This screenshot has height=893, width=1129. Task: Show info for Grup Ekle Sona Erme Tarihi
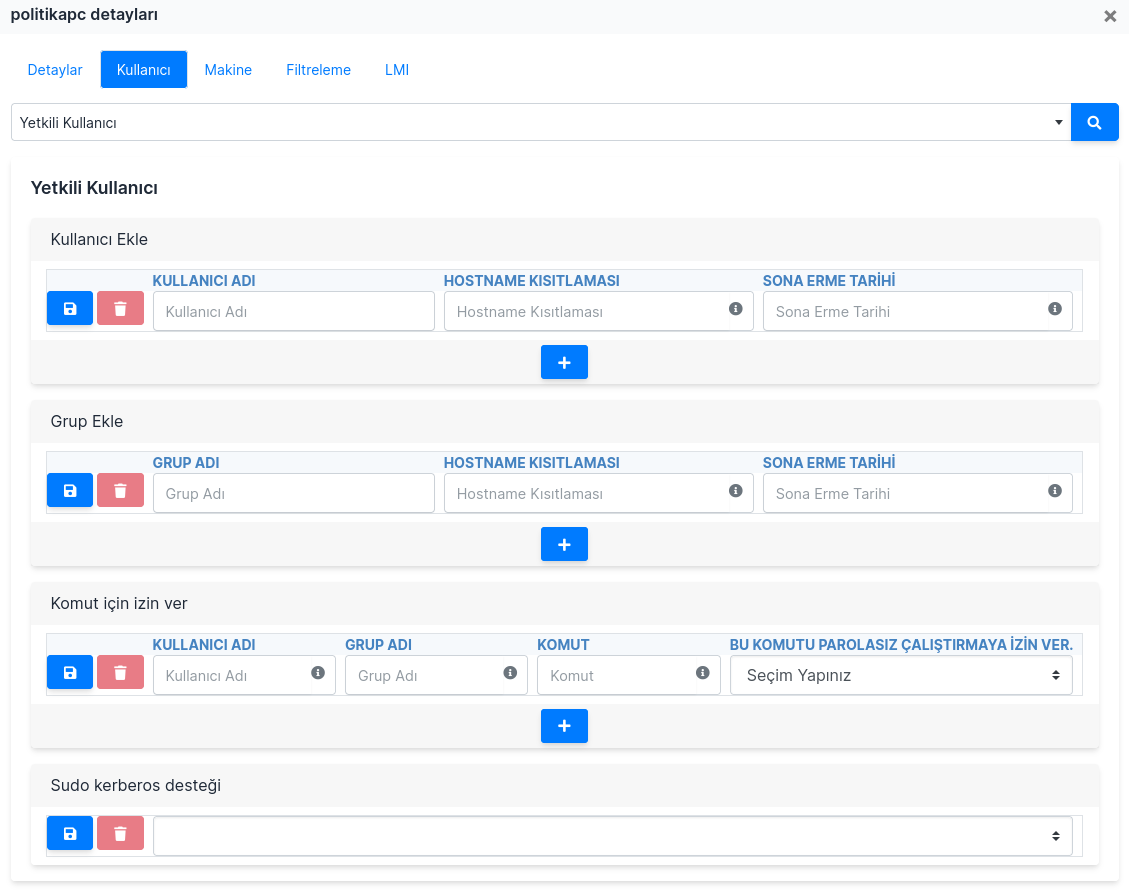1055,490
